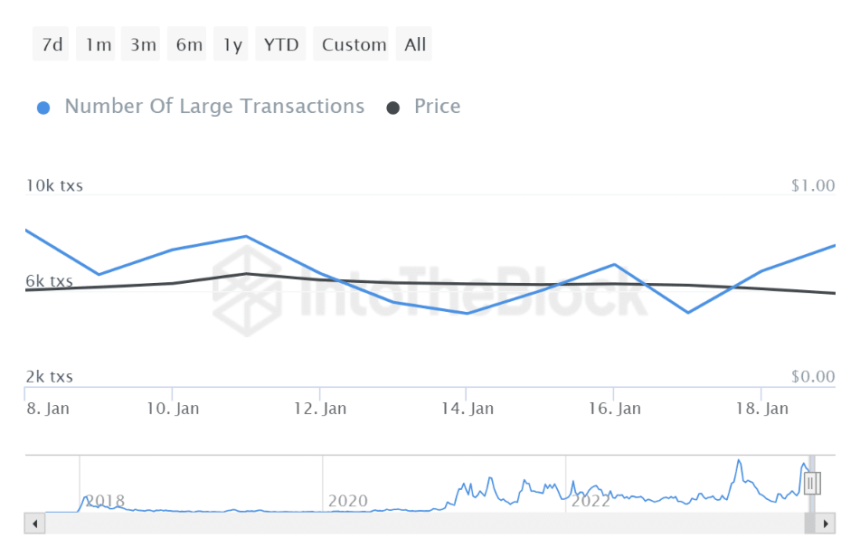Toggle the Price series legend
The height and width of the screenshot is (547, 860).
pyautogui.click(x=437, y=106)
